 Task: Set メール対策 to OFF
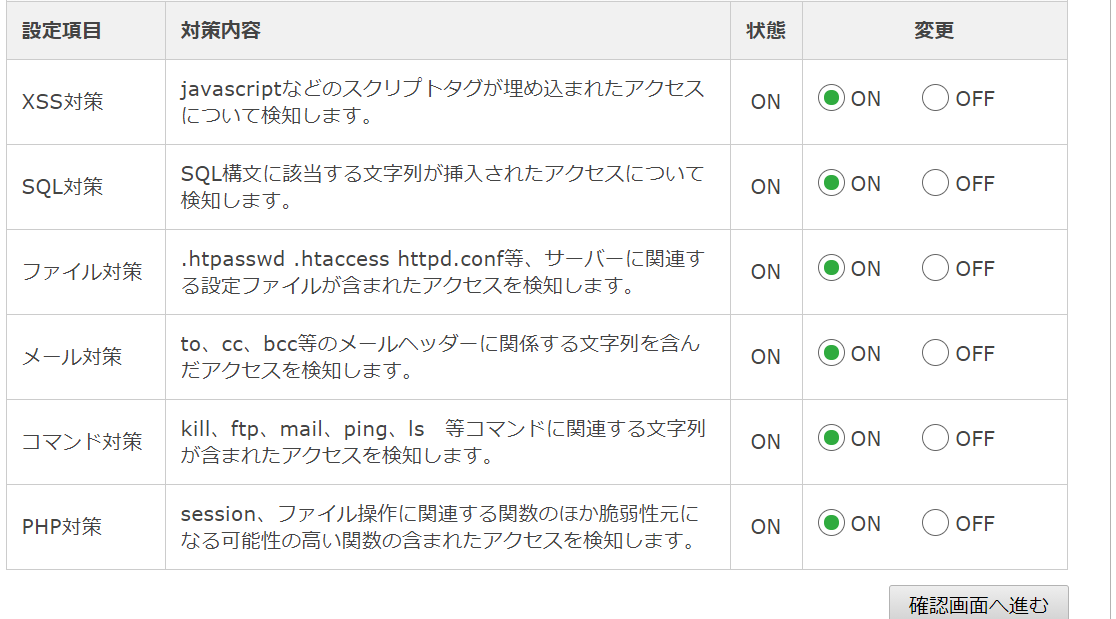point(935,353)
